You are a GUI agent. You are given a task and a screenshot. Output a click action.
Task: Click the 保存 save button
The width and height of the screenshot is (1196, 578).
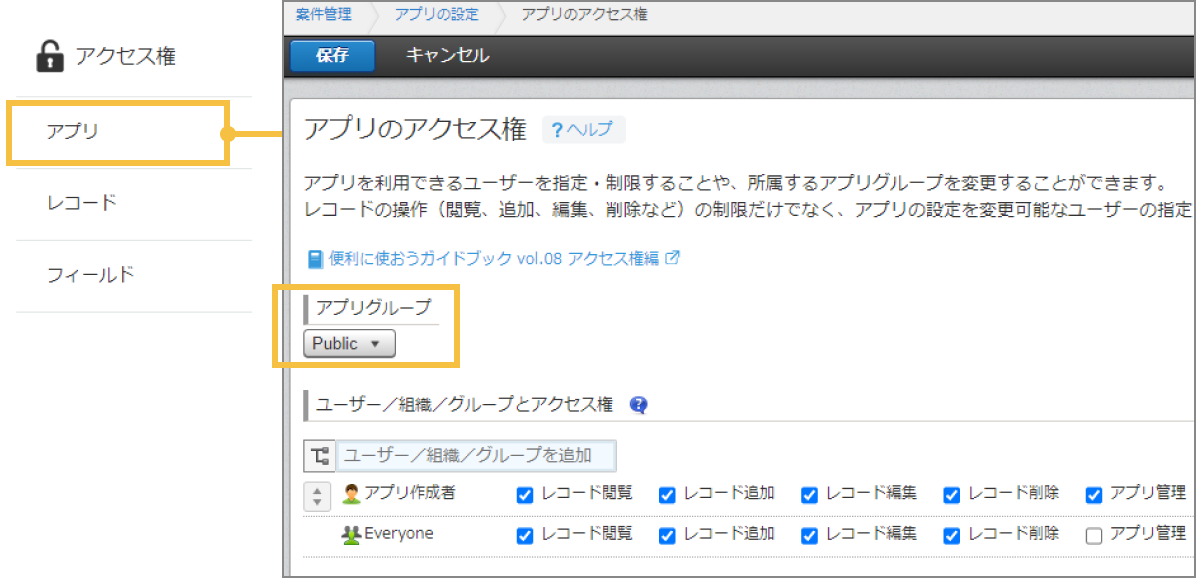click(x=331, y=56)
